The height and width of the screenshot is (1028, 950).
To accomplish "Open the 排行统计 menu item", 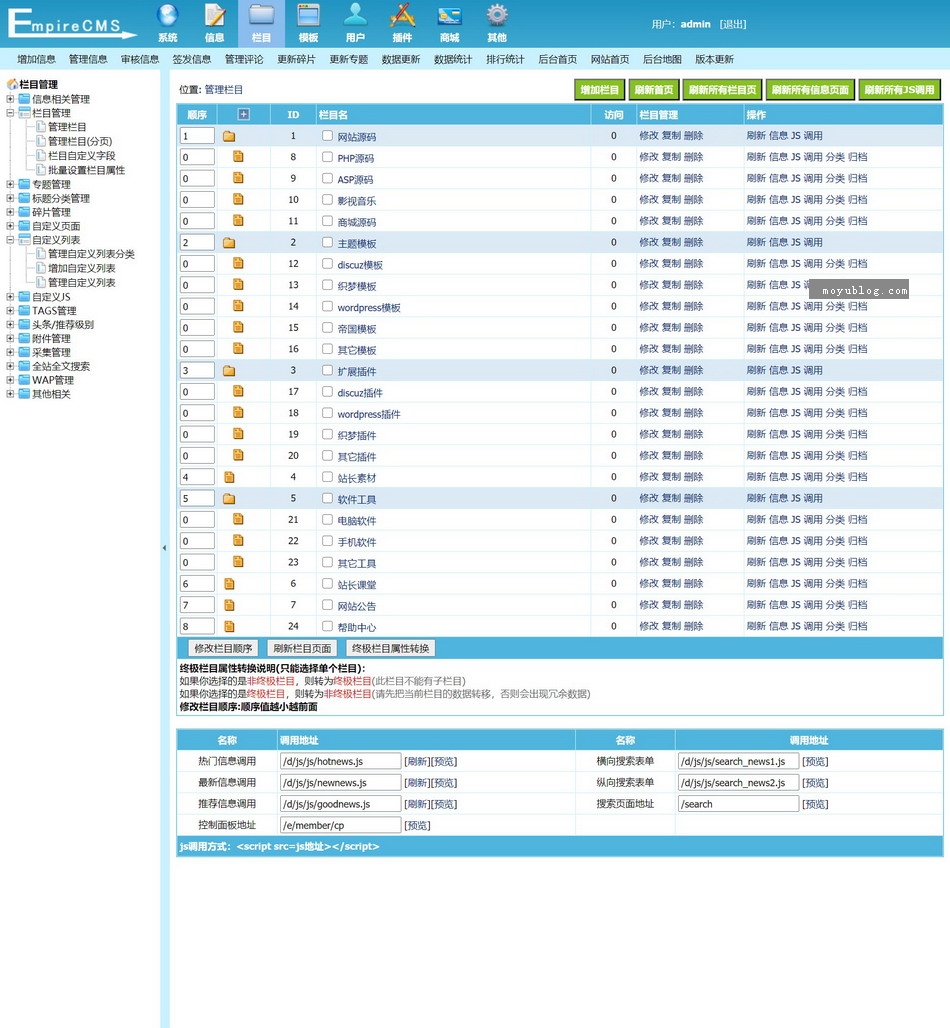I will 505,59.
